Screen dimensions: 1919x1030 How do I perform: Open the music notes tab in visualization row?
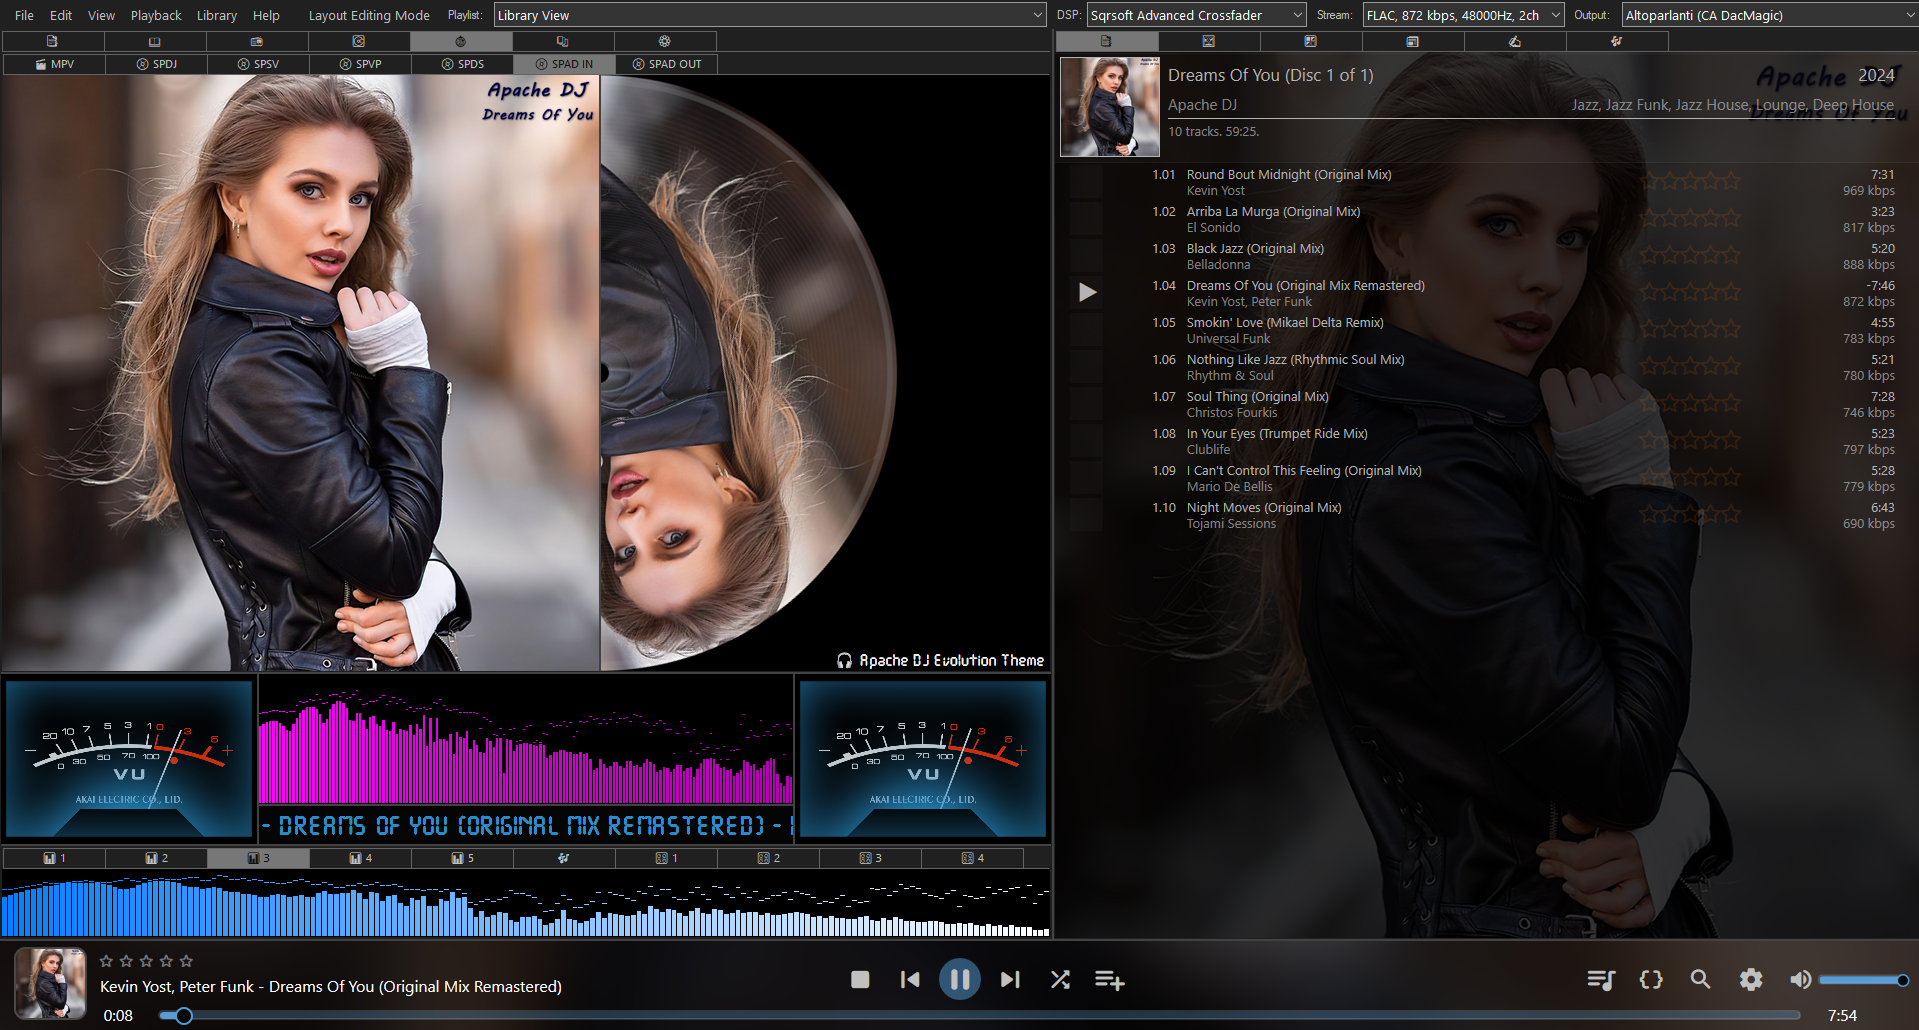(564, 858)
